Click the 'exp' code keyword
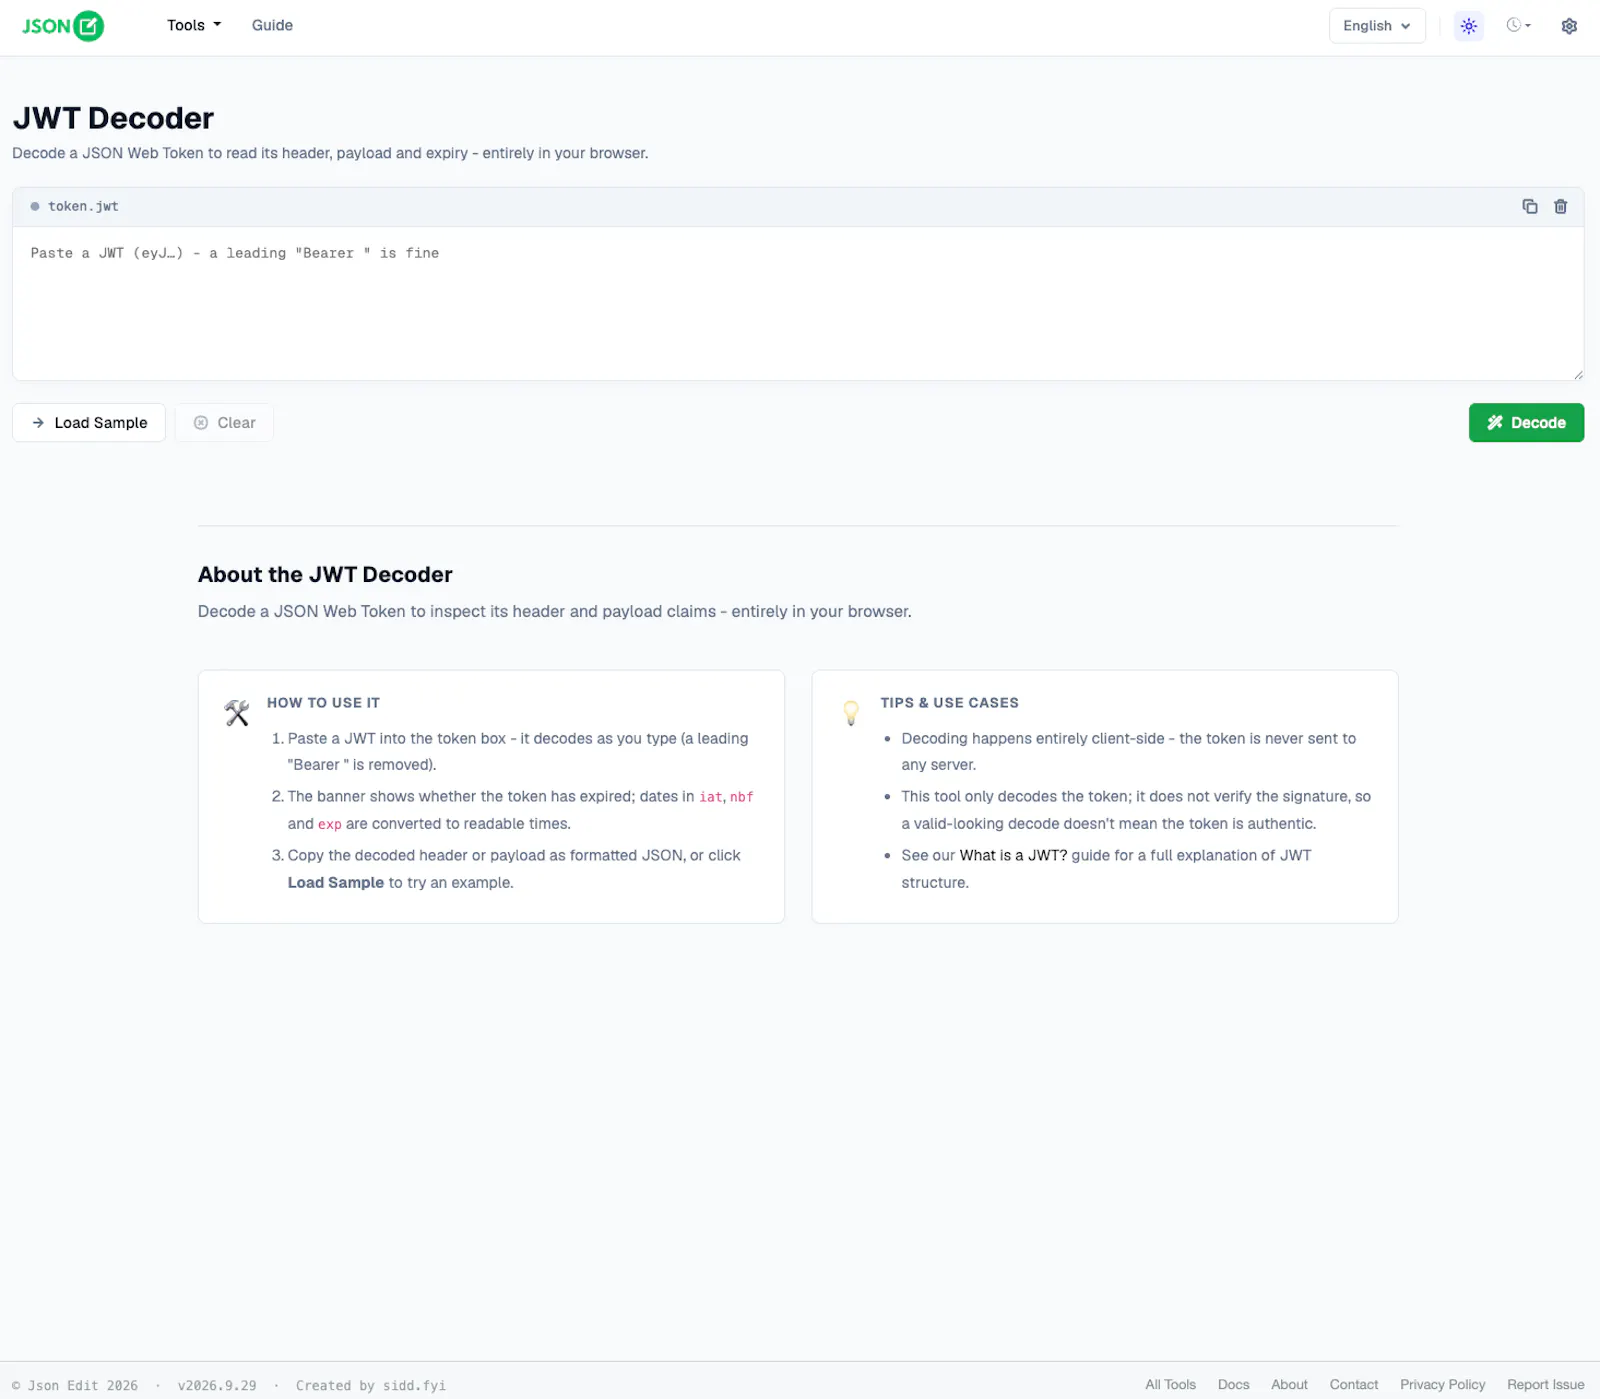Viewport: 1600px width, 1399px height. pyautogui.click(x=330, y=825)
